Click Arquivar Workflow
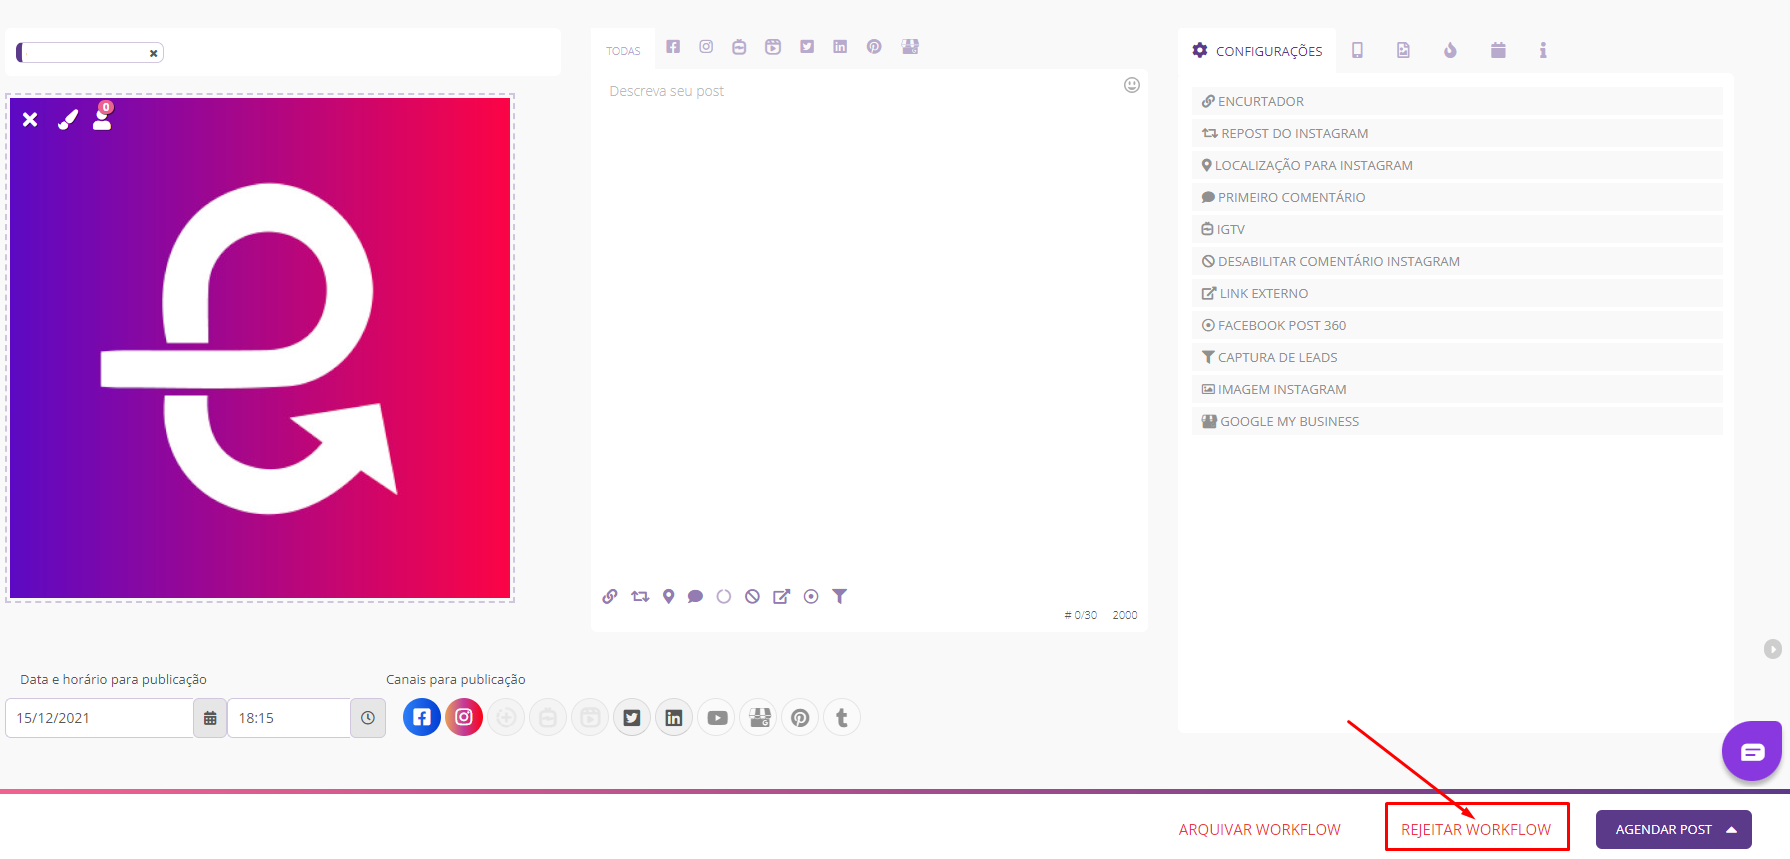Viewport: 1790px width, 859px height. pos(1259,830)
